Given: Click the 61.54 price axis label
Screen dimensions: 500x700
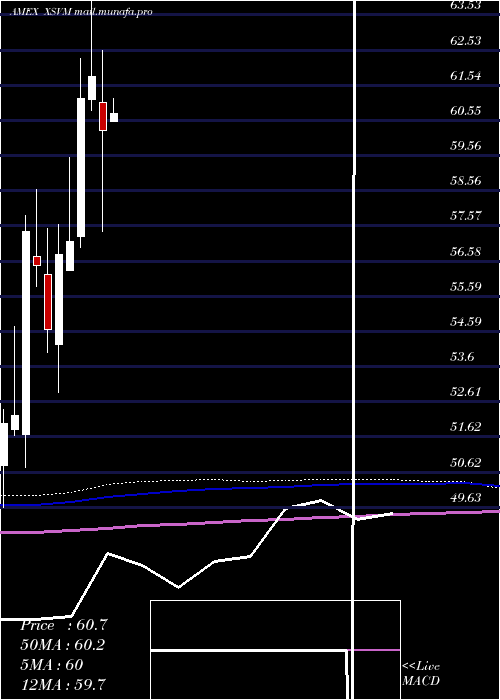Looking at the screenshot, I should [x=466, y=76].
